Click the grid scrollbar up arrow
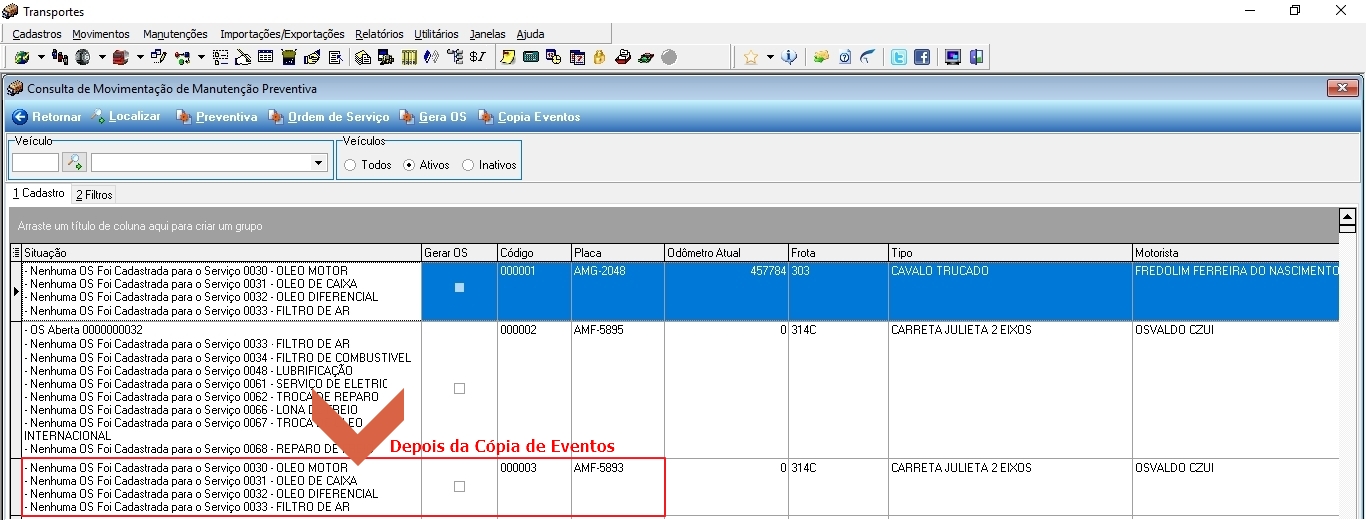The image size is (1366, 520). point(1348,216)
